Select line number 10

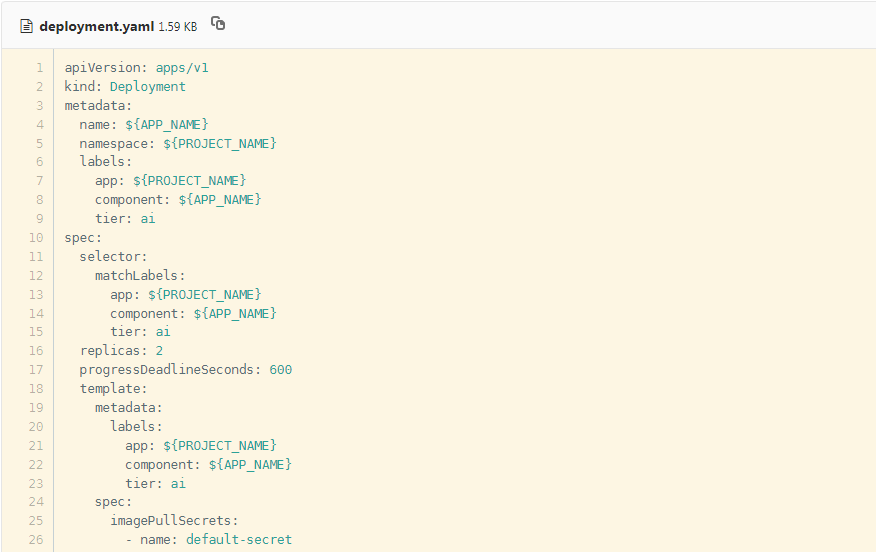tap(36, 237)
